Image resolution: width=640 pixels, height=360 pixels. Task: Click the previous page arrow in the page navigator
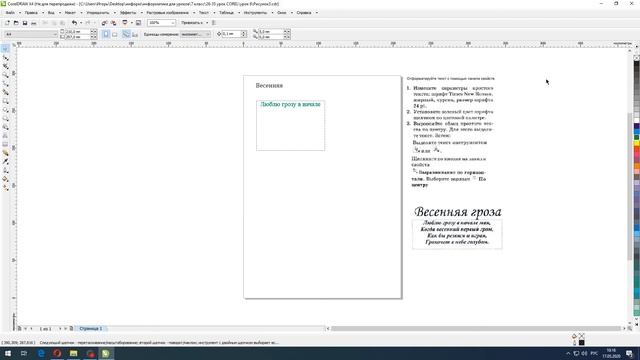pyautogui.click(x=31, y=328)
